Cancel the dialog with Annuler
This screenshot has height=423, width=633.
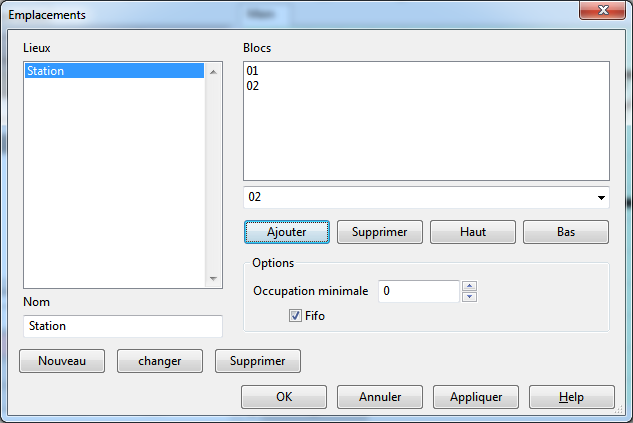380,396
